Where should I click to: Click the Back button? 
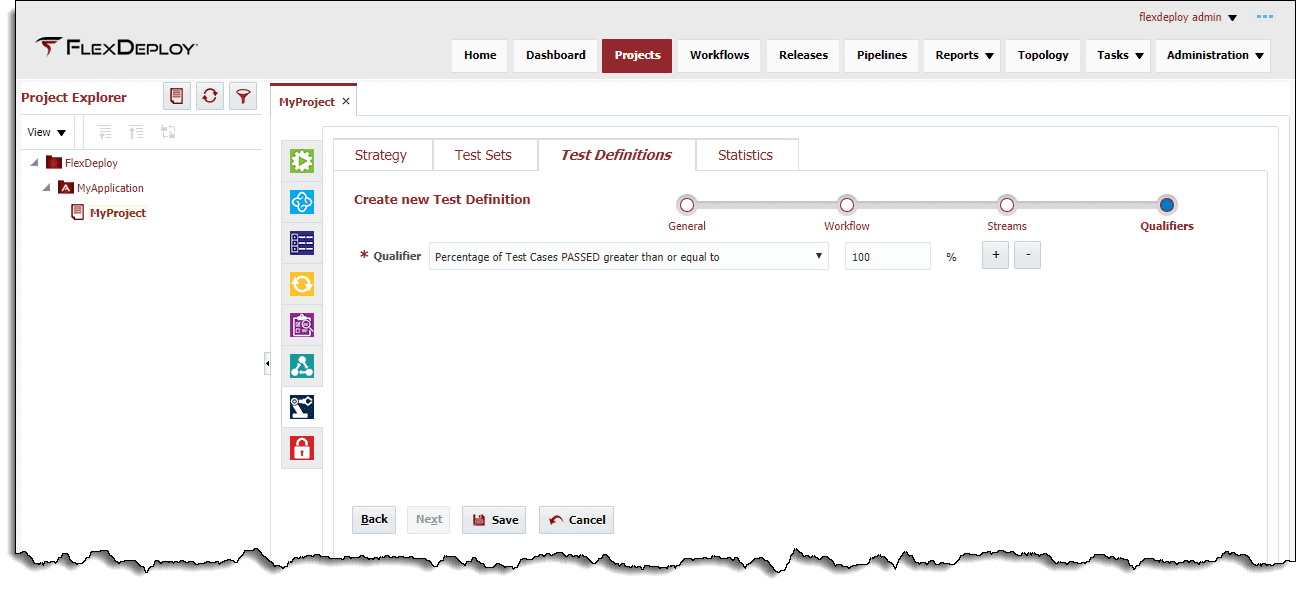[374, 520]
